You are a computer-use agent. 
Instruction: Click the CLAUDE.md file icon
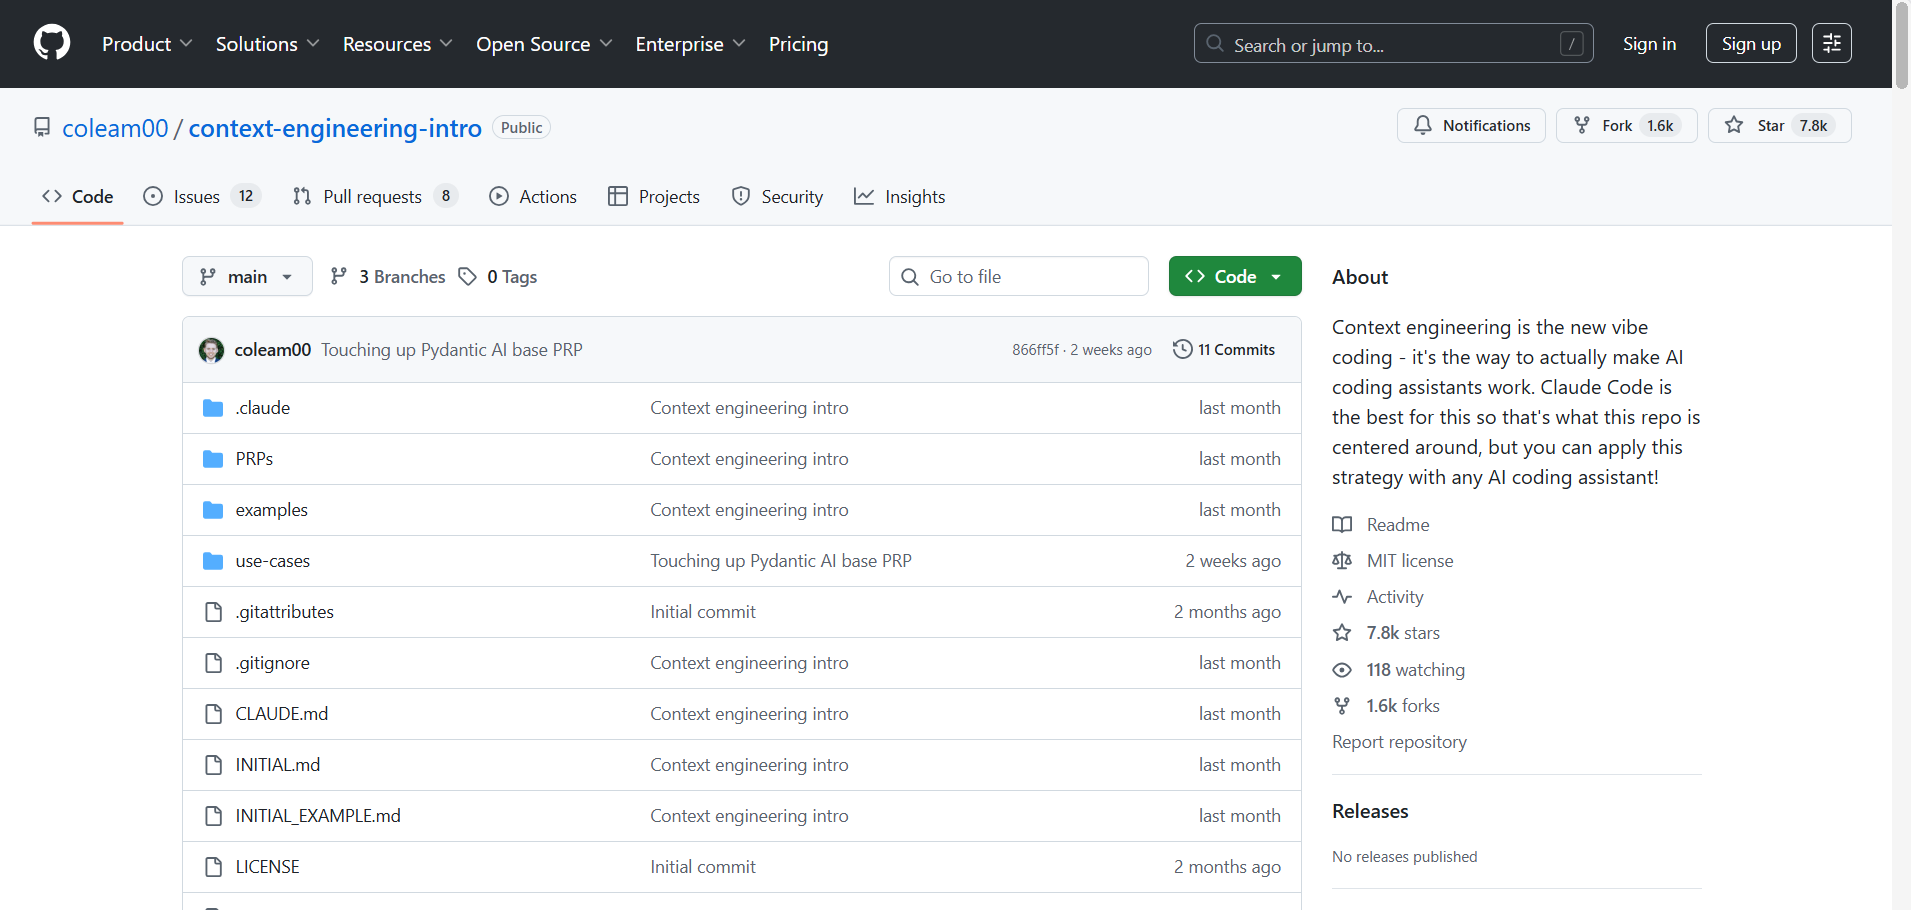(213, 714)
